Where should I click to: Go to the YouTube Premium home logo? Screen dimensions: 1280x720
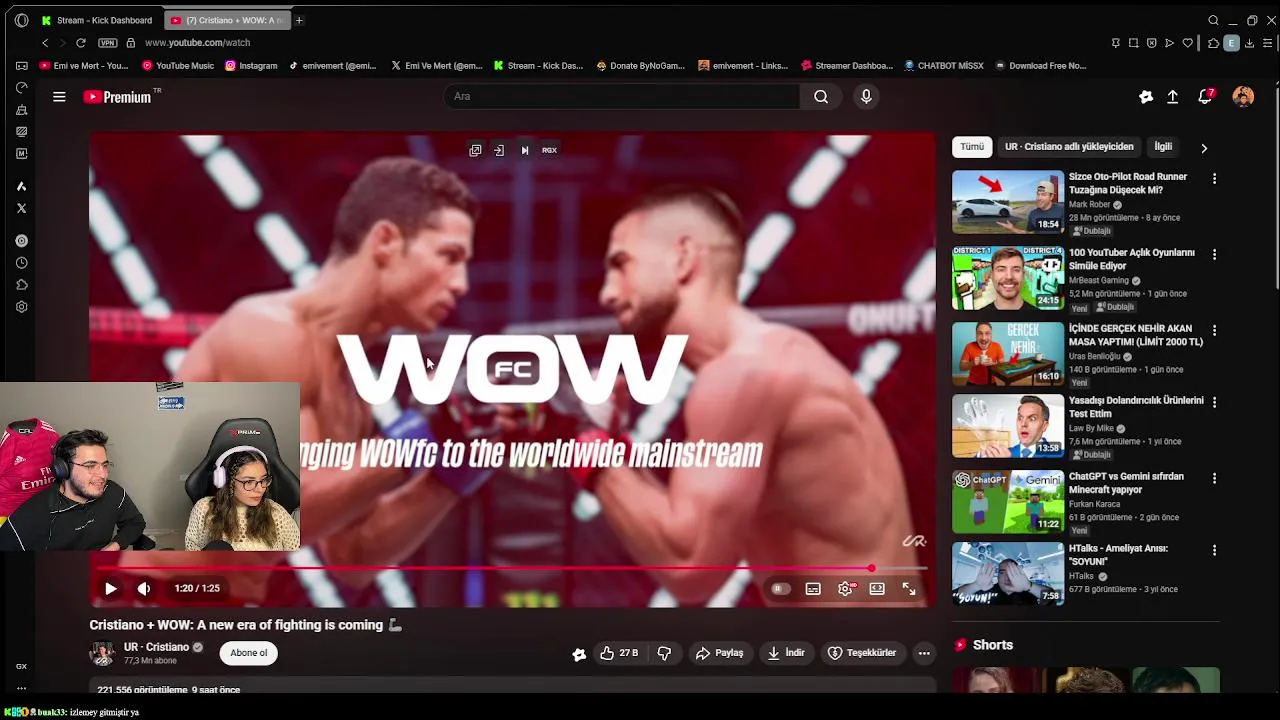(117, 97)
